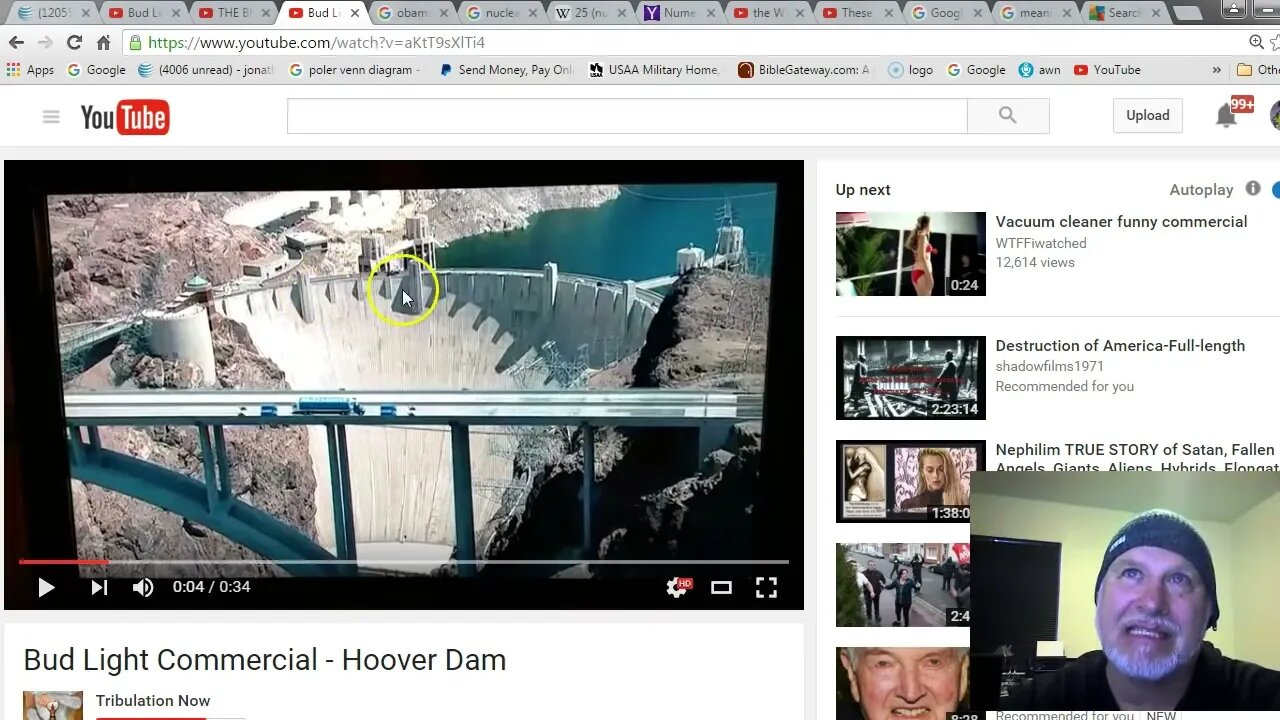Switch to the Search tab
1280x720 pixels.
(x=1126, y=13)
